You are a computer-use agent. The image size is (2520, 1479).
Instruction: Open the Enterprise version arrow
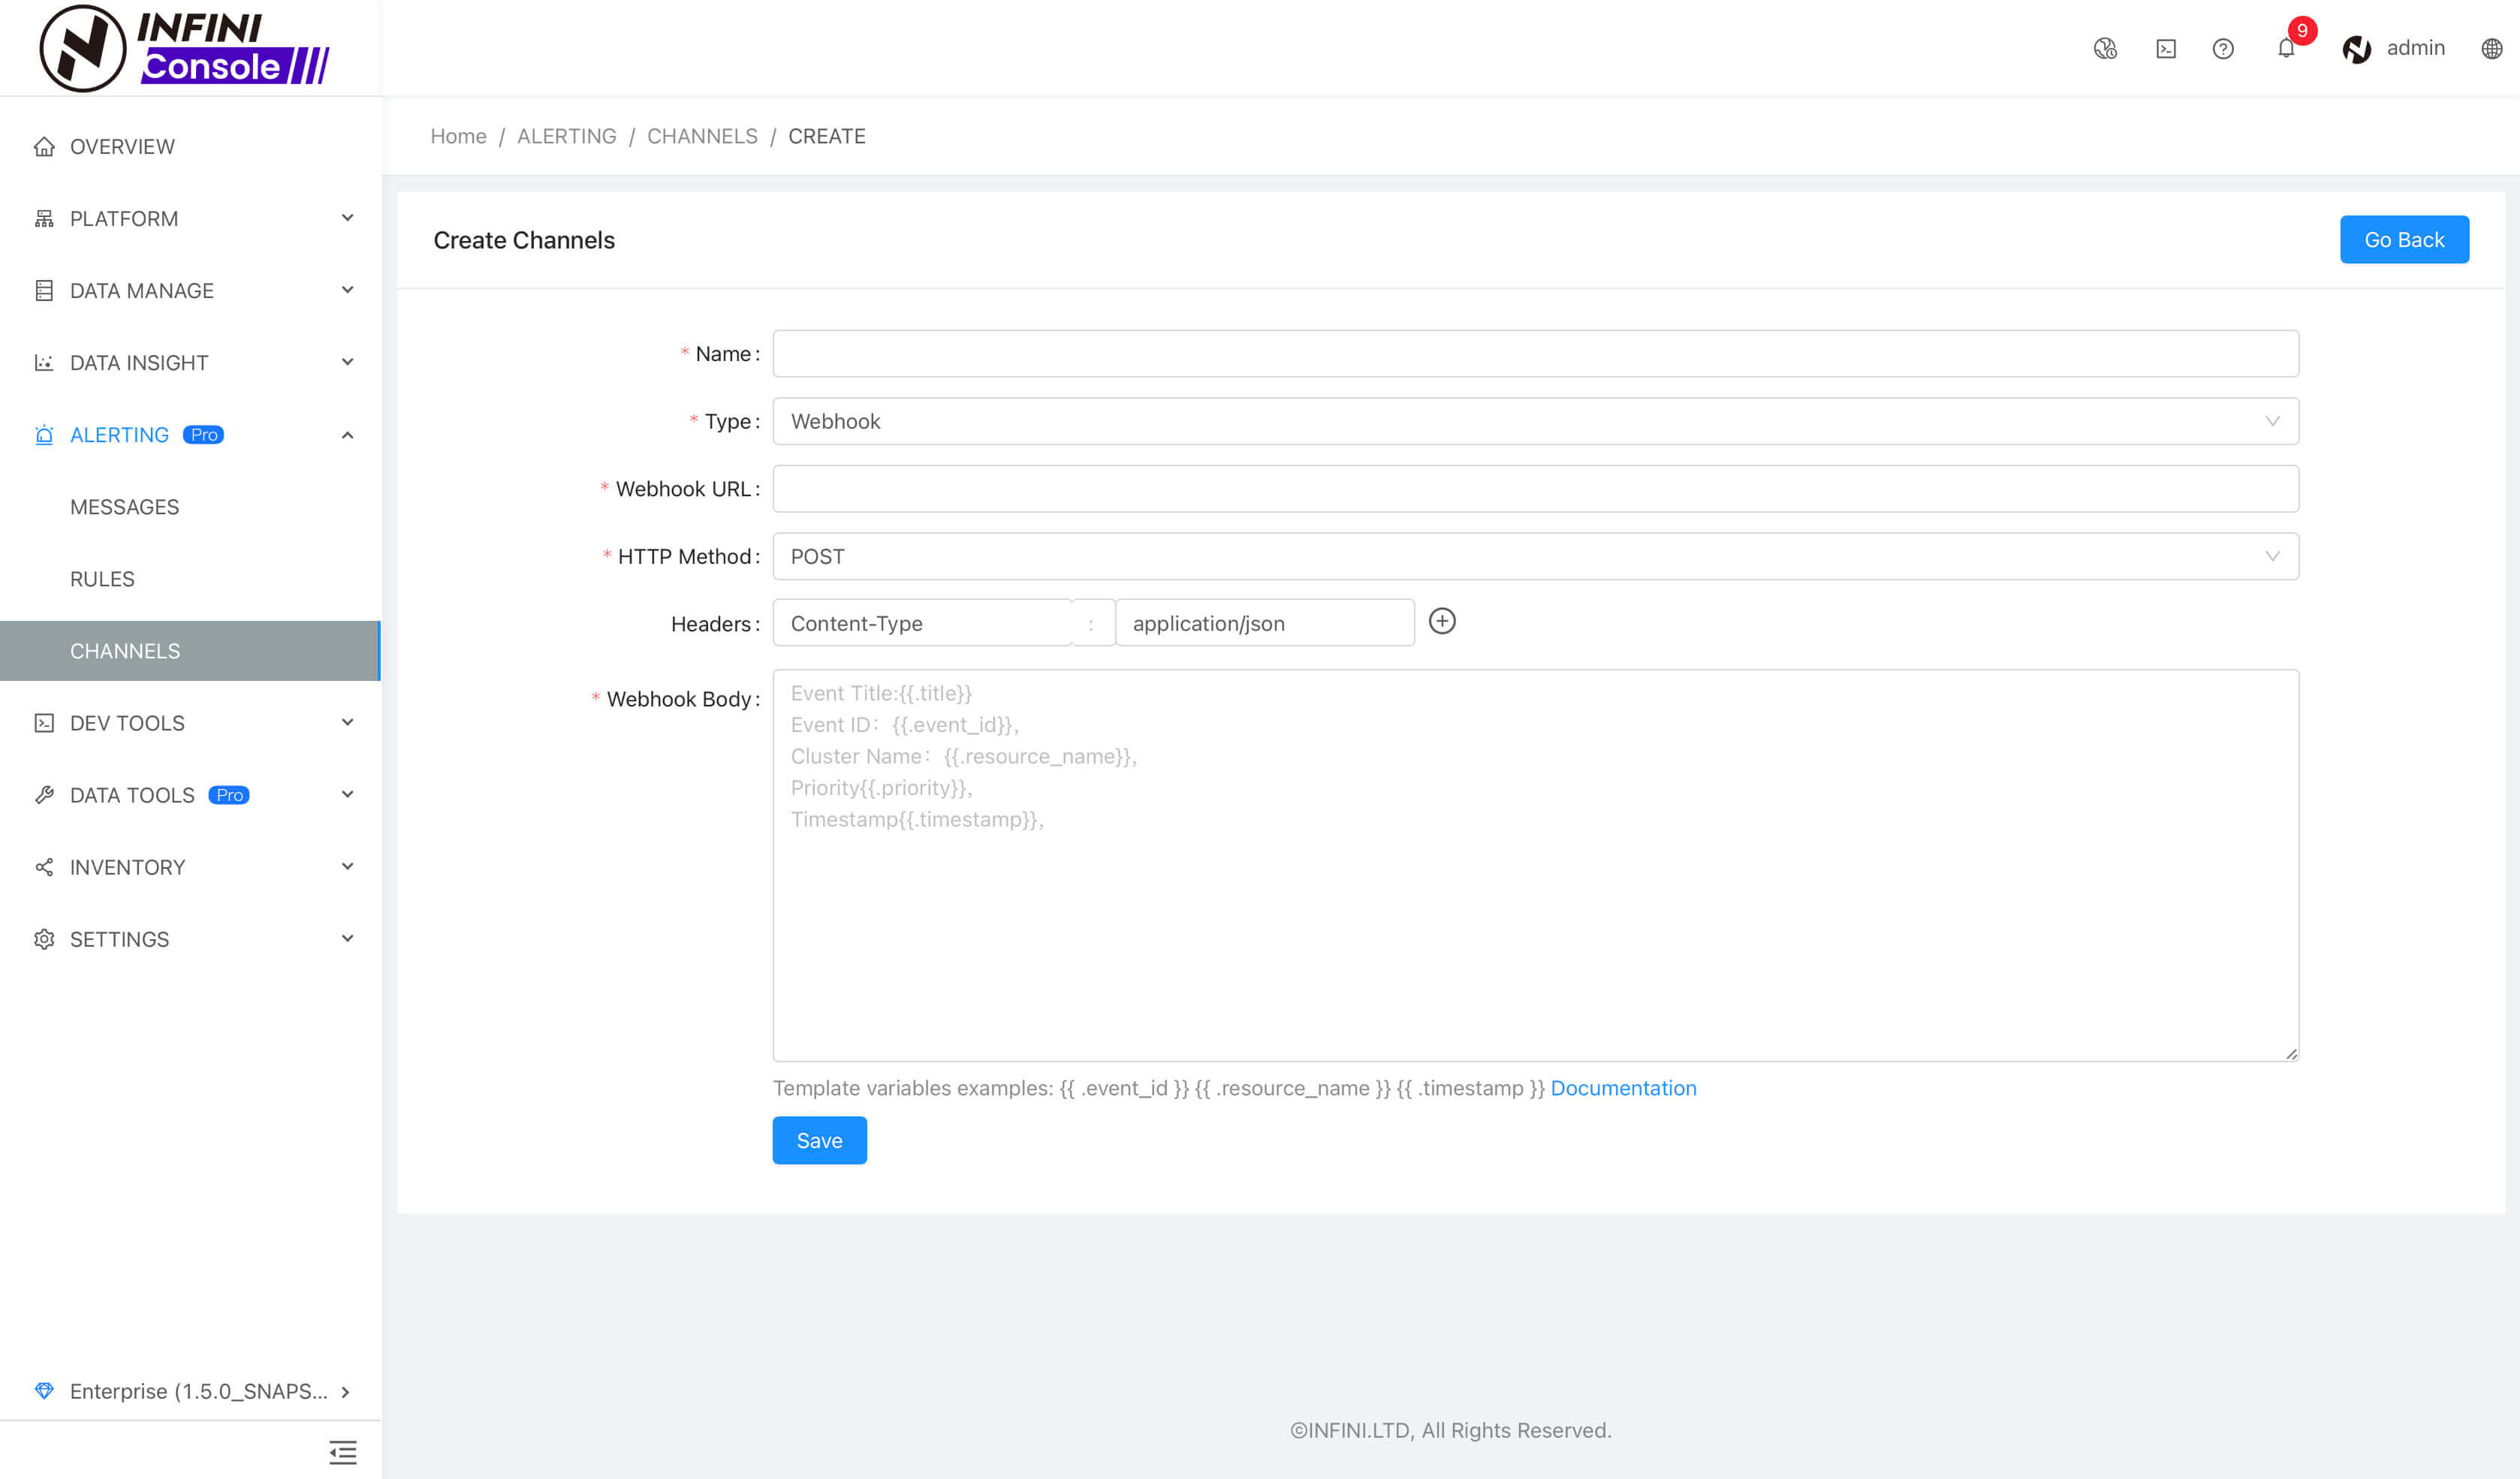(x=345, y=1392)
